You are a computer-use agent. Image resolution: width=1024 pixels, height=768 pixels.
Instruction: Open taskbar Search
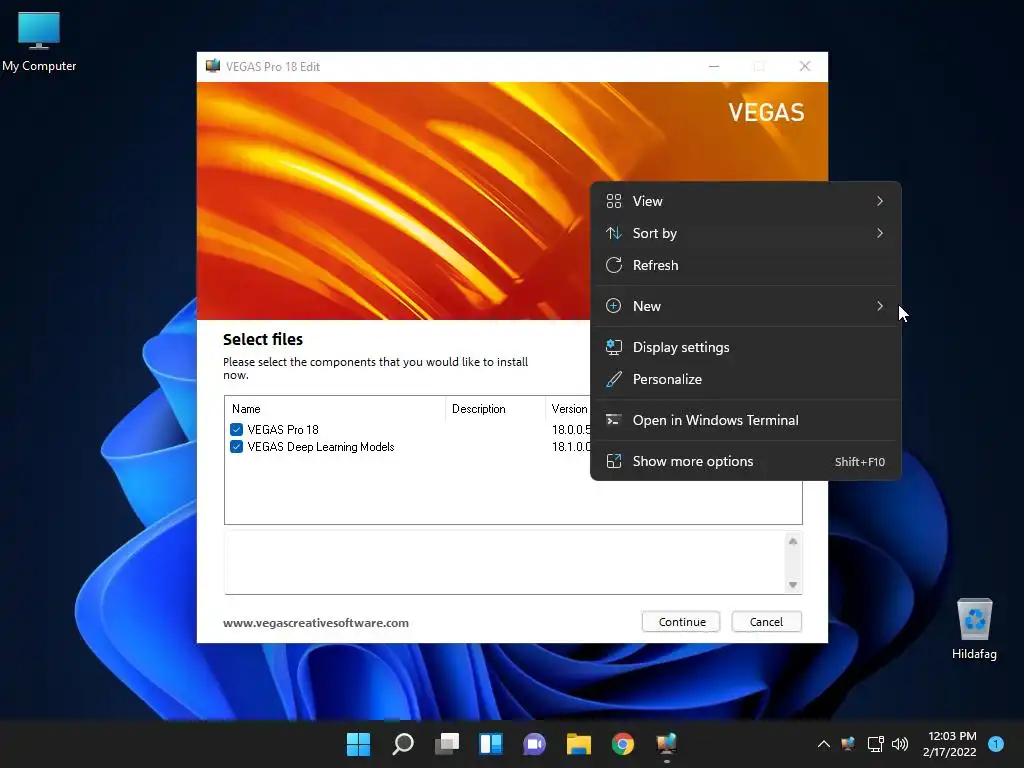pos(402,744)
